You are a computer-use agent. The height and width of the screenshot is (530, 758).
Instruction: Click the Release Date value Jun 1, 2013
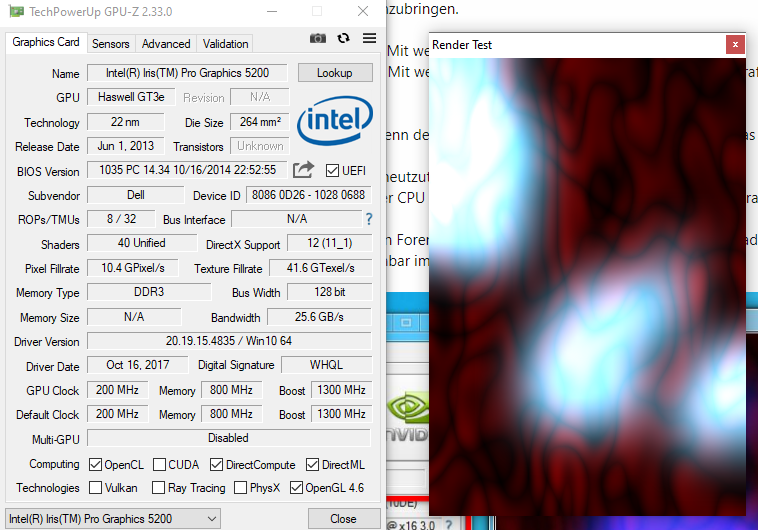point(125,146)
